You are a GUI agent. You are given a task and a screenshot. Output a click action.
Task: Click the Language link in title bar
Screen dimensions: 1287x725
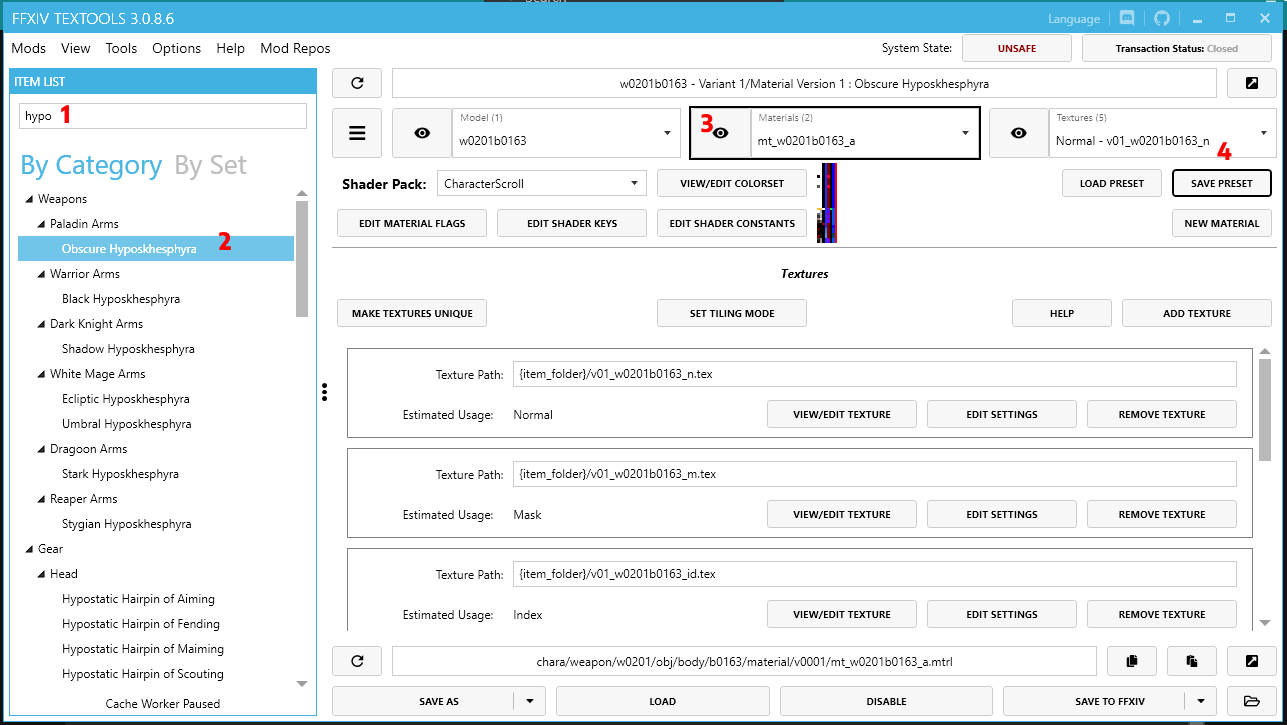1074,19
